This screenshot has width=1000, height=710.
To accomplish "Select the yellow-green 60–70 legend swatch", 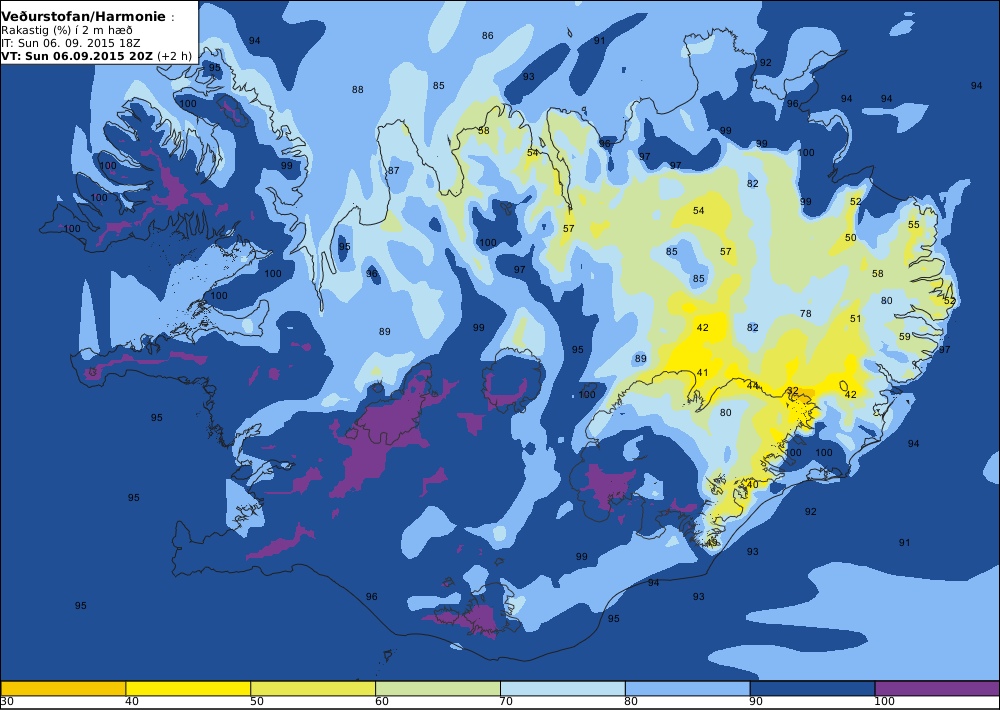I will (x=438, y=688).
